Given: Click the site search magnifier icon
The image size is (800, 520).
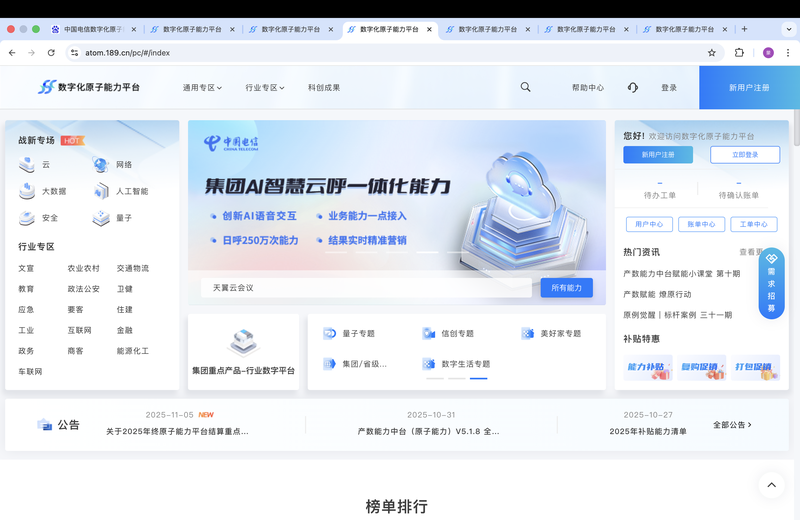Looking at the screenshot, I should pos(525,87).
